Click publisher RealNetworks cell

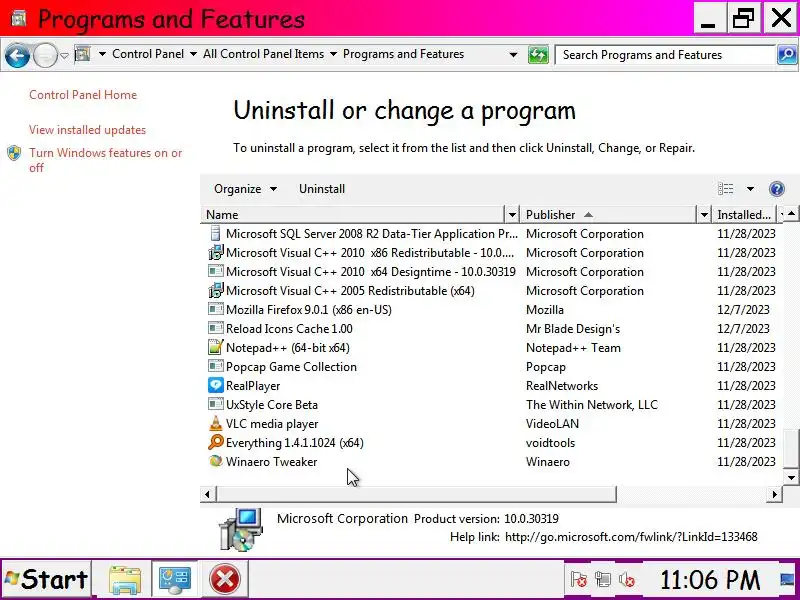click(562, 386)
